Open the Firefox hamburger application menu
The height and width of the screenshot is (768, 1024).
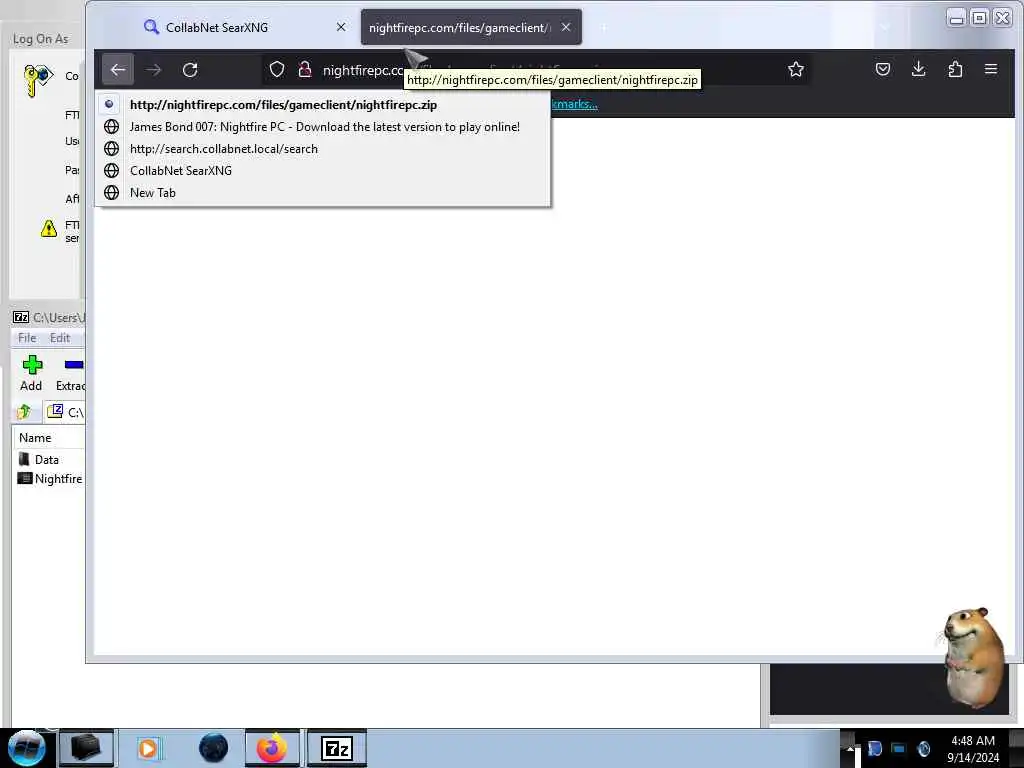(x=991, y=69)
